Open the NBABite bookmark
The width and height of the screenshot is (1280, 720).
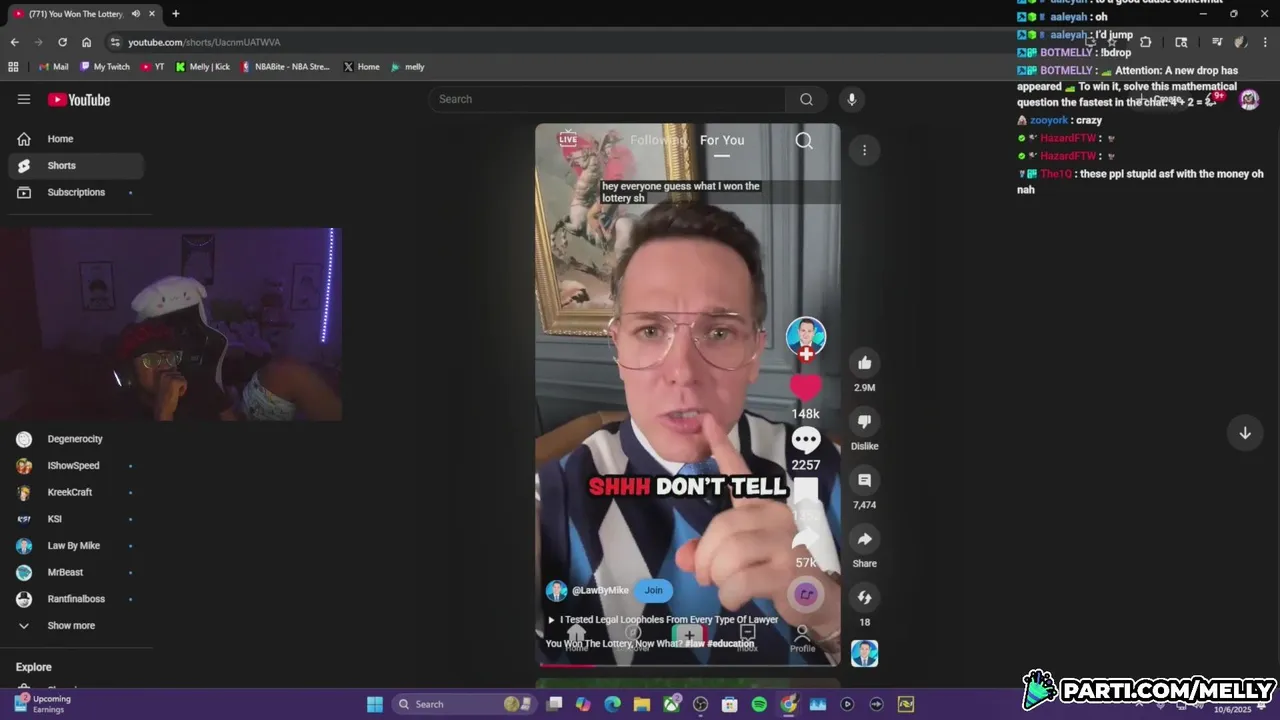(x=285, y=67)
